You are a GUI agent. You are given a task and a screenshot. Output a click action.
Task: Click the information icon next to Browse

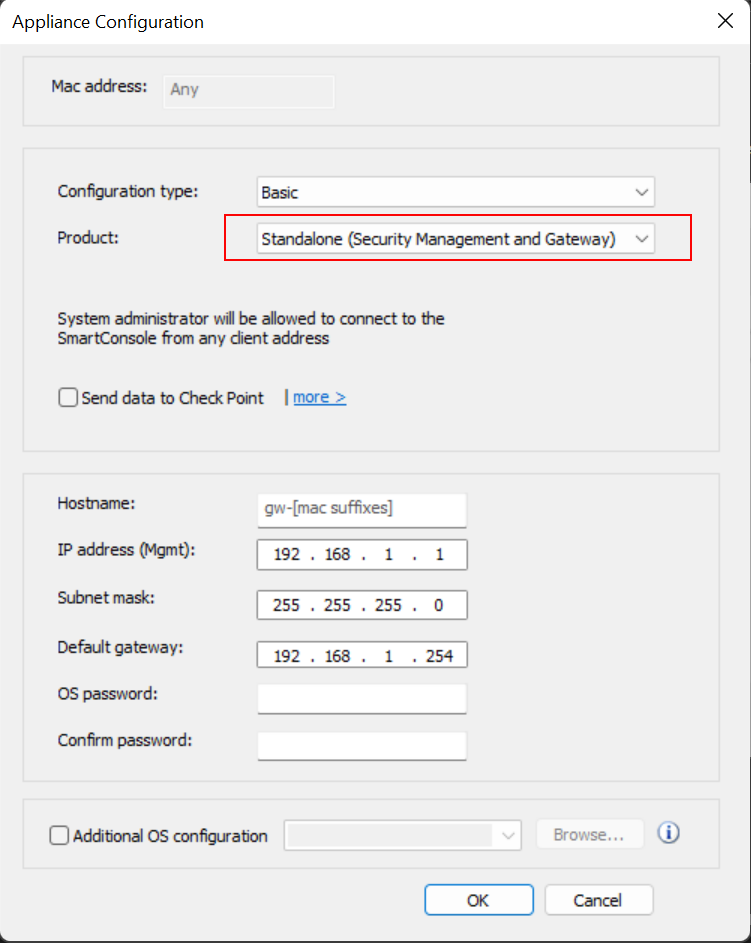[669, 833]
